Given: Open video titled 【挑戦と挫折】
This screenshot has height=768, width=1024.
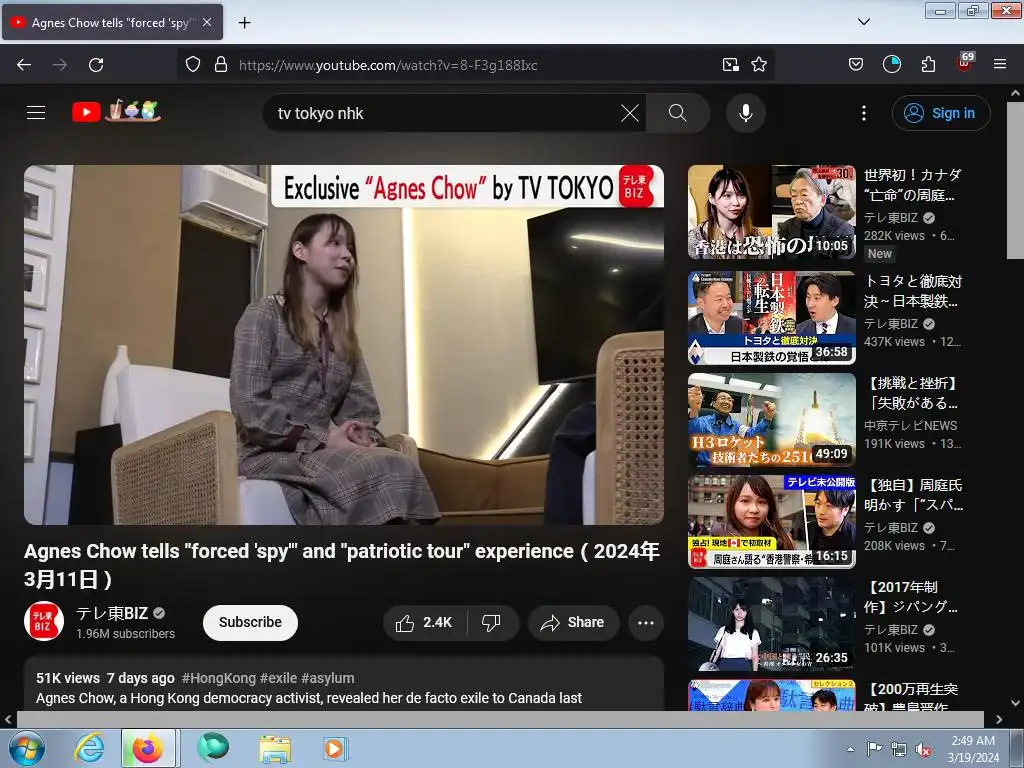Looking at the screenshot, I should [x=912, y=393].
